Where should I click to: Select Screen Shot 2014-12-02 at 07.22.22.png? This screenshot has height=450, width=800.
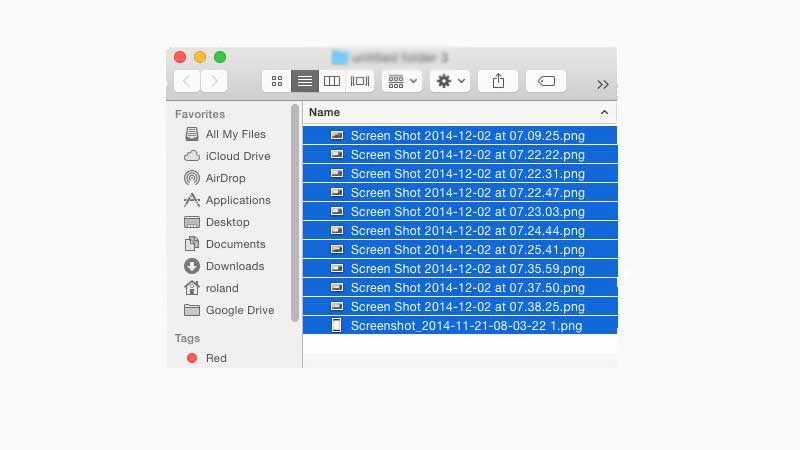(460, 155)
